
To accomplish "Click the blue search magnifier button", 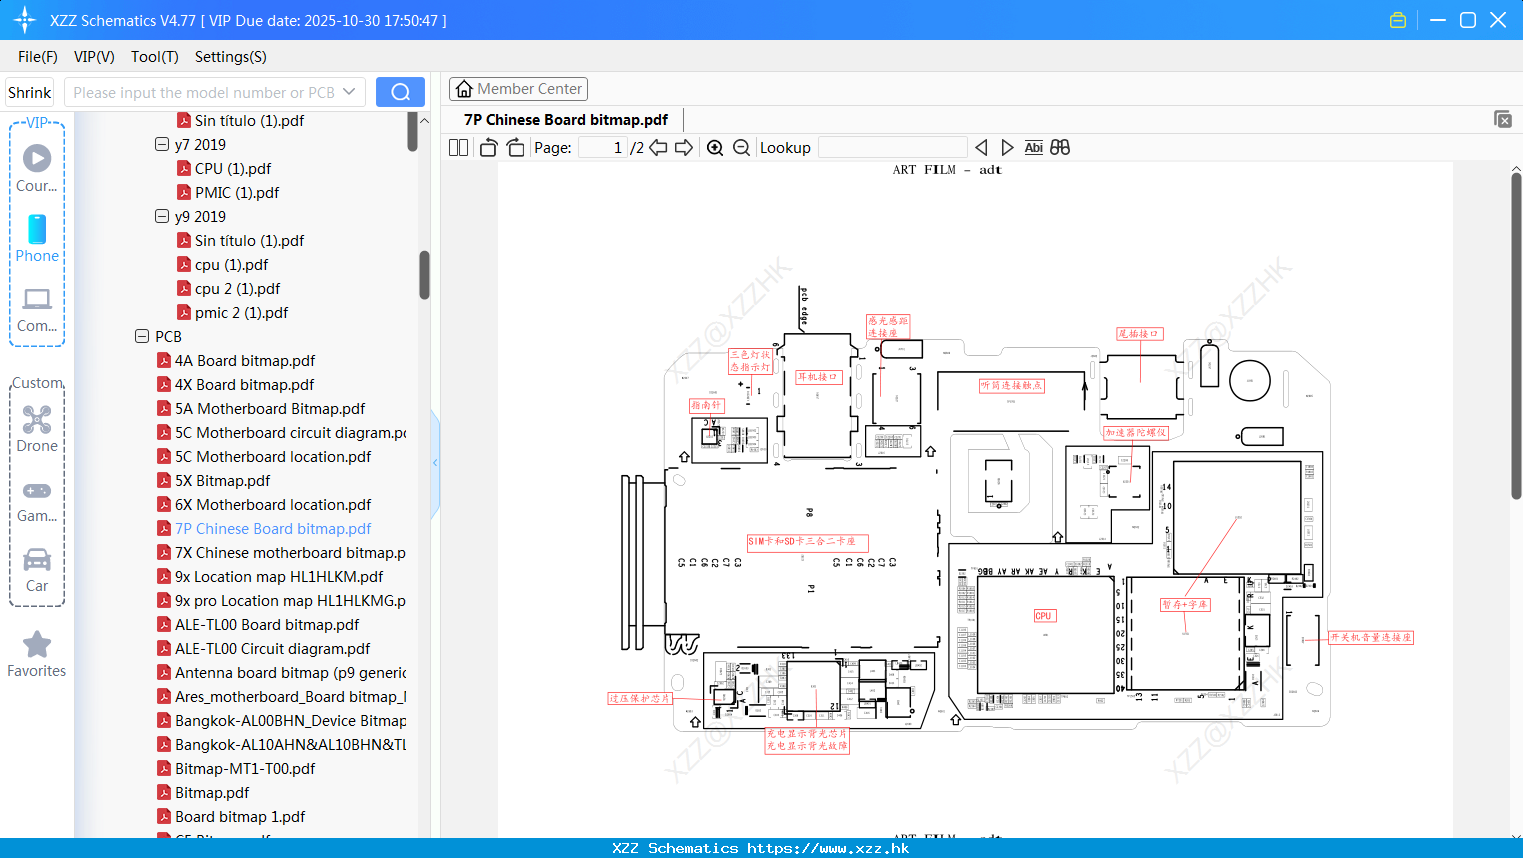I will 400,92.
